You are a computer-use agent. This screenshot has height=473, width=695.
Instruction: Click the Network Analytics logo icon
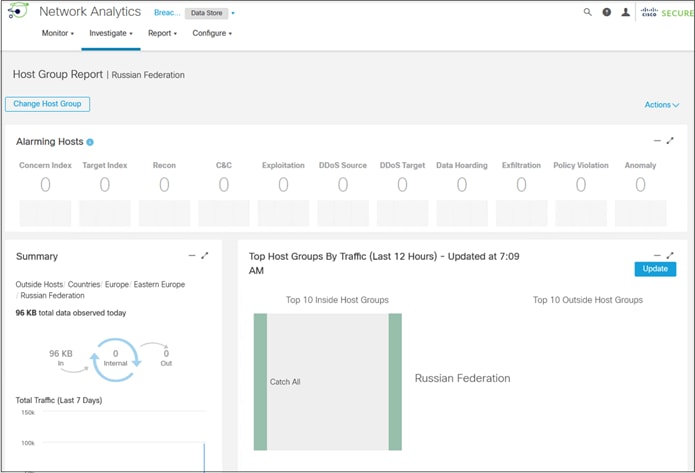(18, 11)
